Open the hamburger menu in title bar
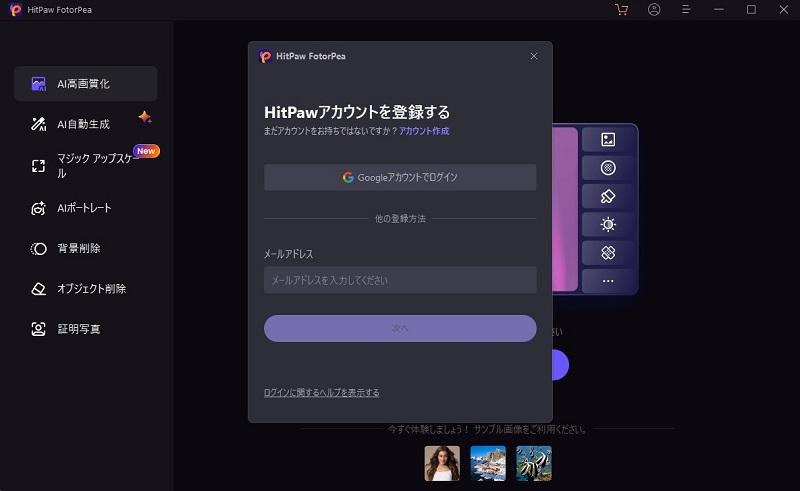The height and width of the screenshot is (491, 800). click(687, 10)
